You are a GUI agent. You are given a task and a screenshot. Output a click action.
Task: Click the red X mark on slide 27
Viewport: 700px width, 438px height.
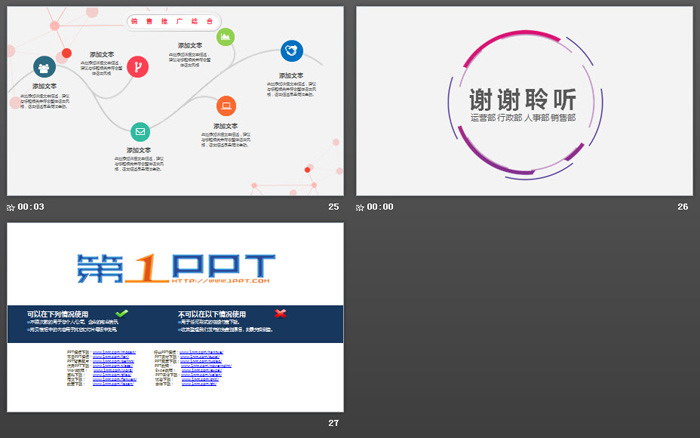pyautogui.click(x=280, y=313)
